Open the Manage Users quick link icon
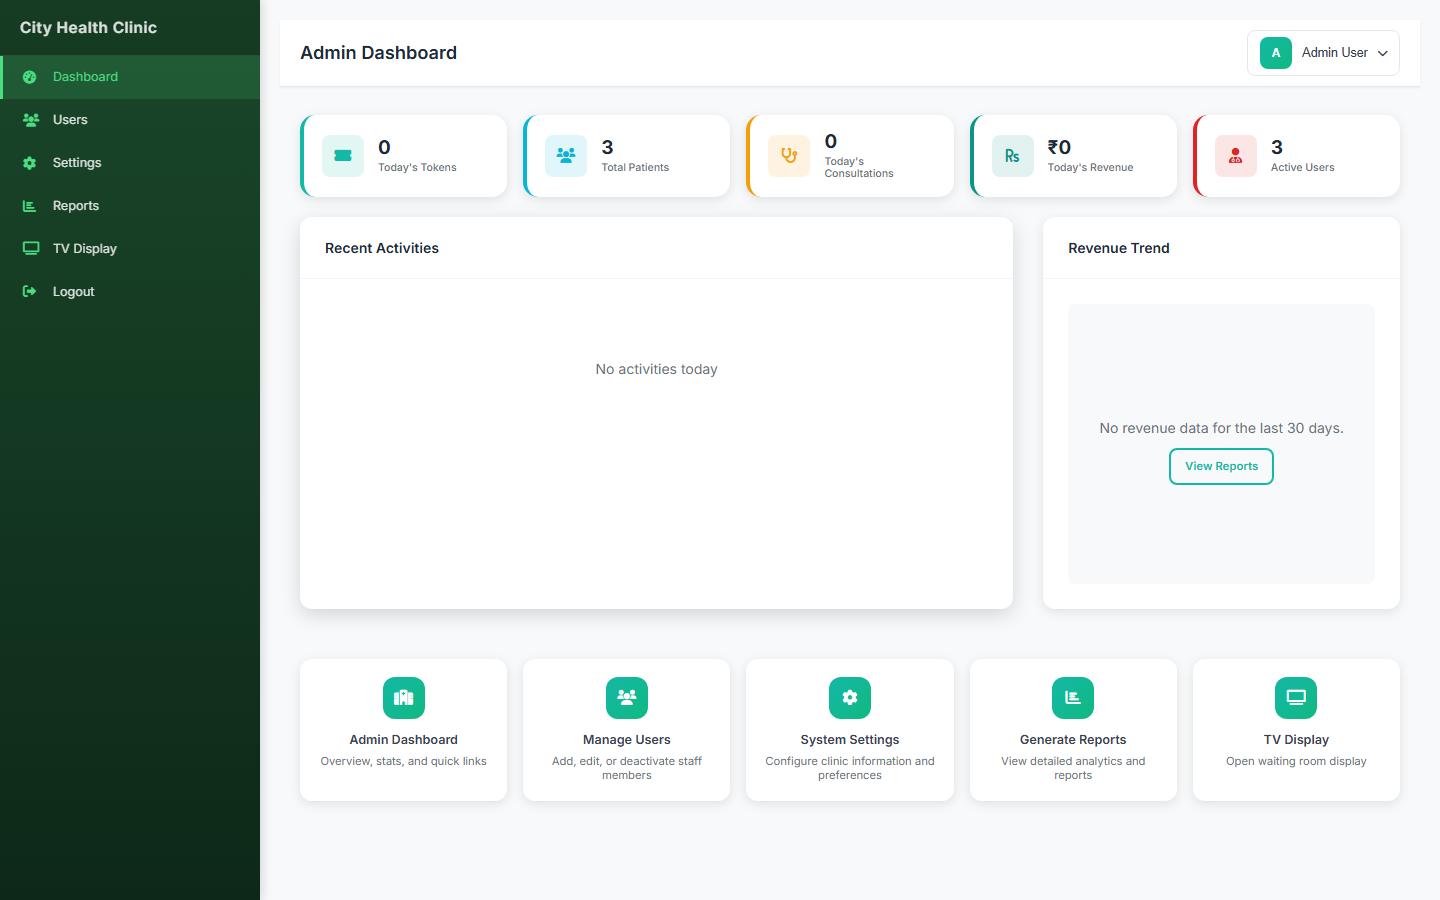The image size is (1440, 900). [627, 698]
